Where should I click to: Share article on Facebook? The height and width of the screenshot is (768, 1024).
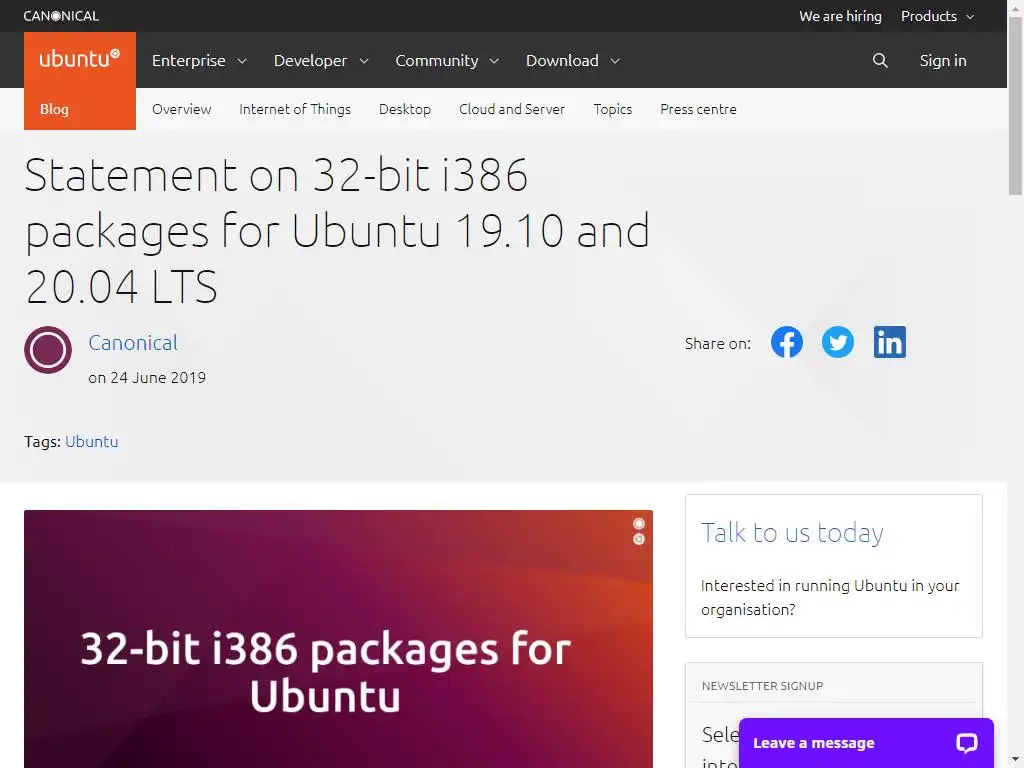(x=786, y=342)
